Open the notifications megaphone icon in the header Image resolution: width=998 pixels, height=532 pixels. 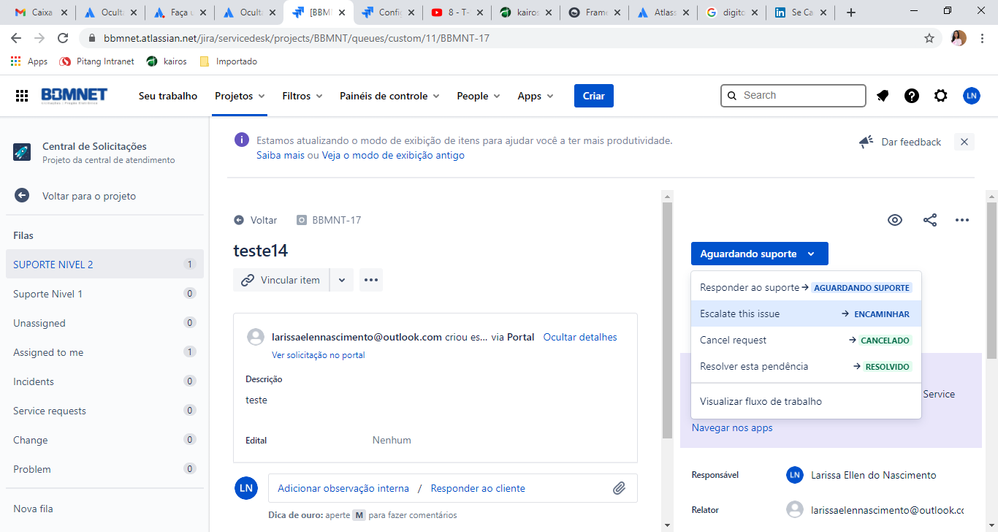click(x=882, y=95)
